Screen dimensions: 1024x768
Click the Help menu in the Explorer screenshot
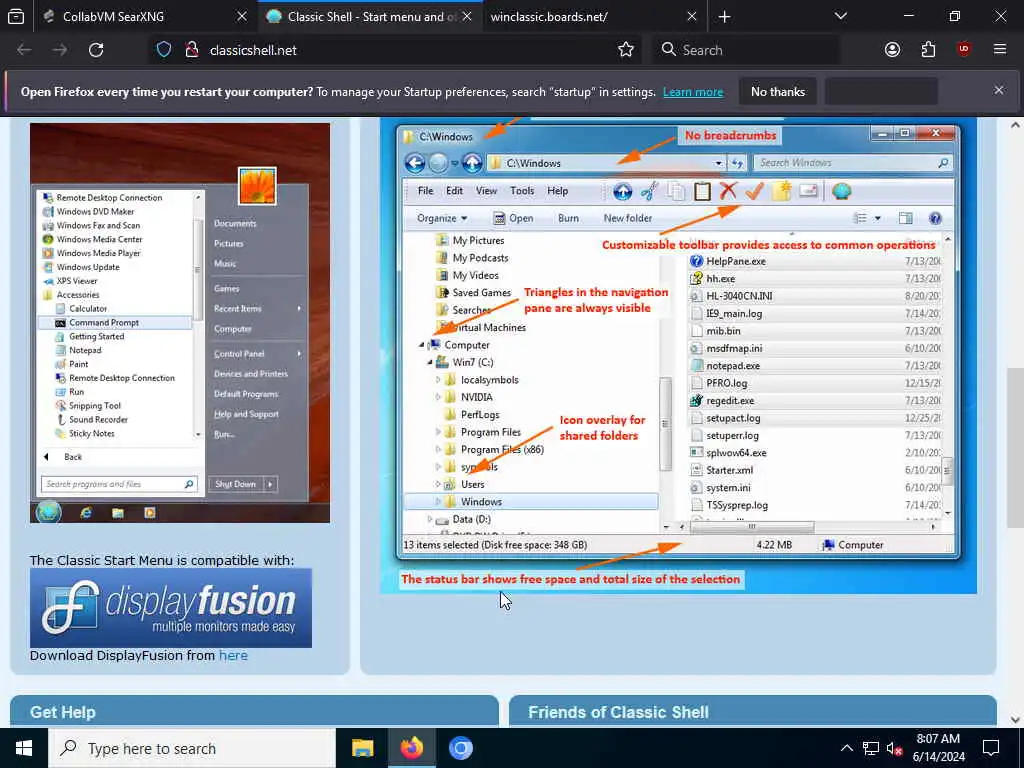tap(557, 191)
